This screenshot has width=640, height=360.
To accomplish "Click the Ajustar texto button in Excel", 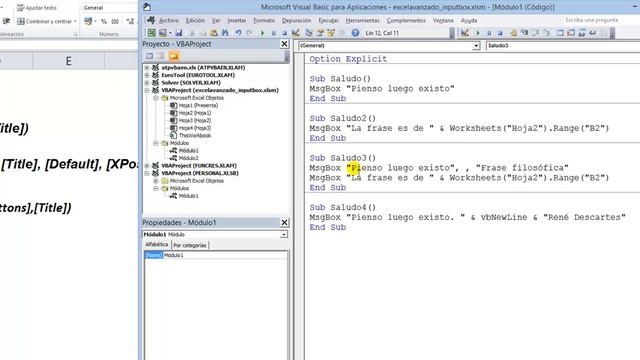I will click(37, 8).
